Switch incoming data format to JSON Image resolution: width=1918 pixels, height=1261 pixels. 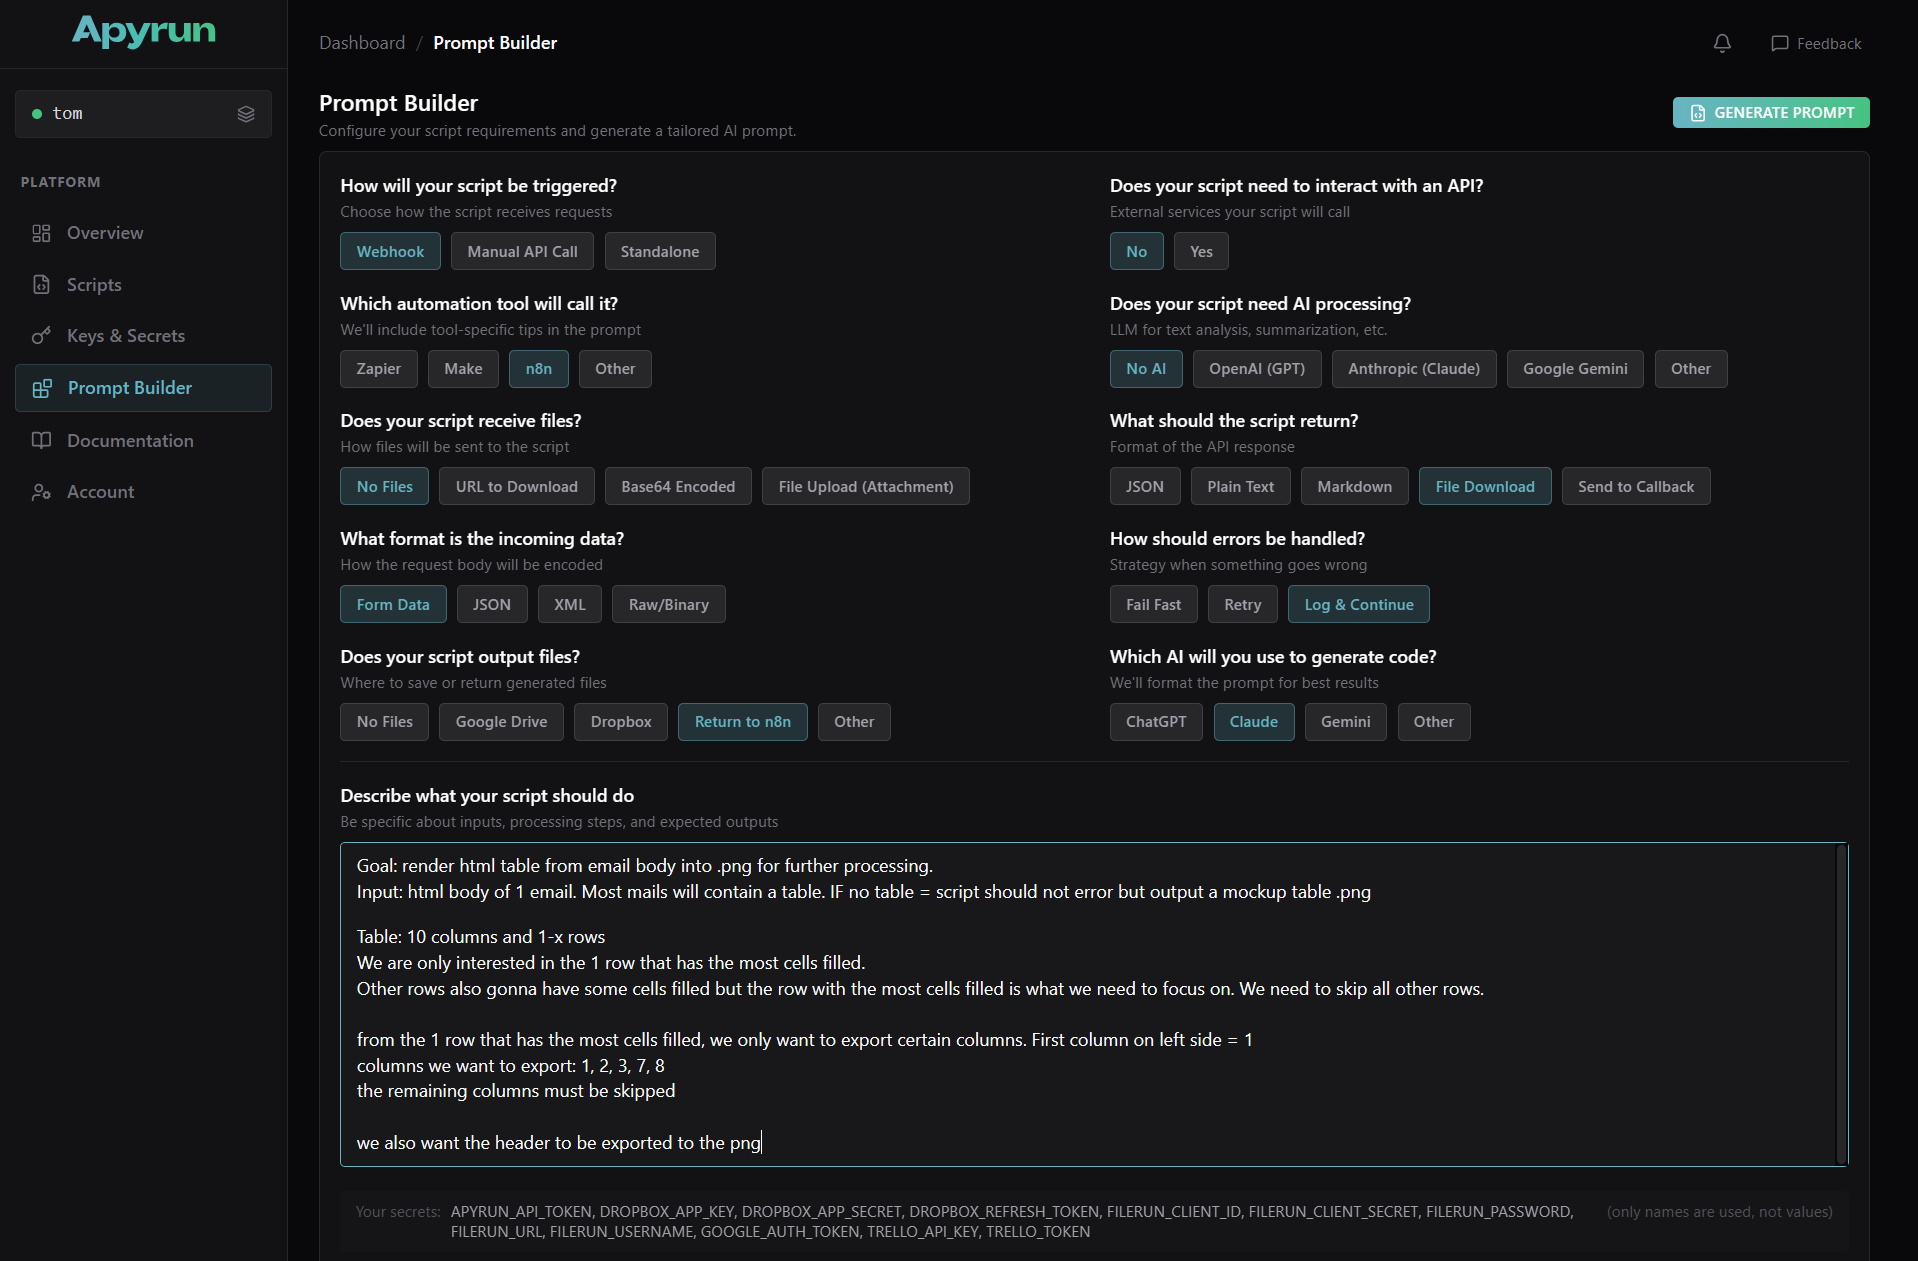(491, 604)
